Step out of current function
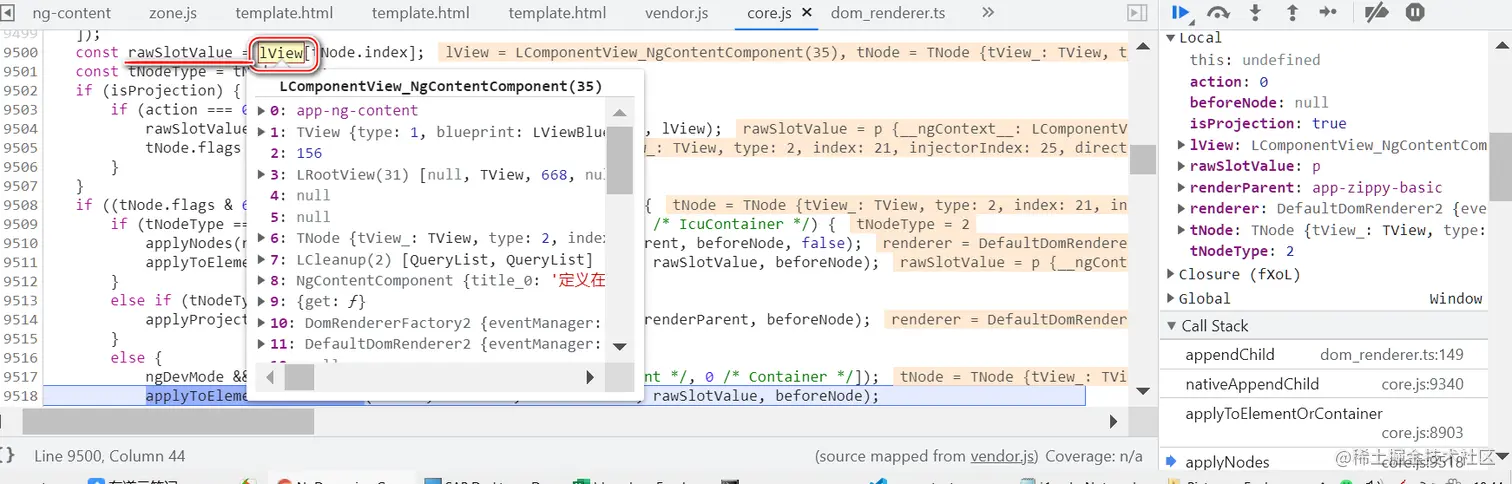The height and width of the screenshot is (484, 1512). coord(1292,13)
